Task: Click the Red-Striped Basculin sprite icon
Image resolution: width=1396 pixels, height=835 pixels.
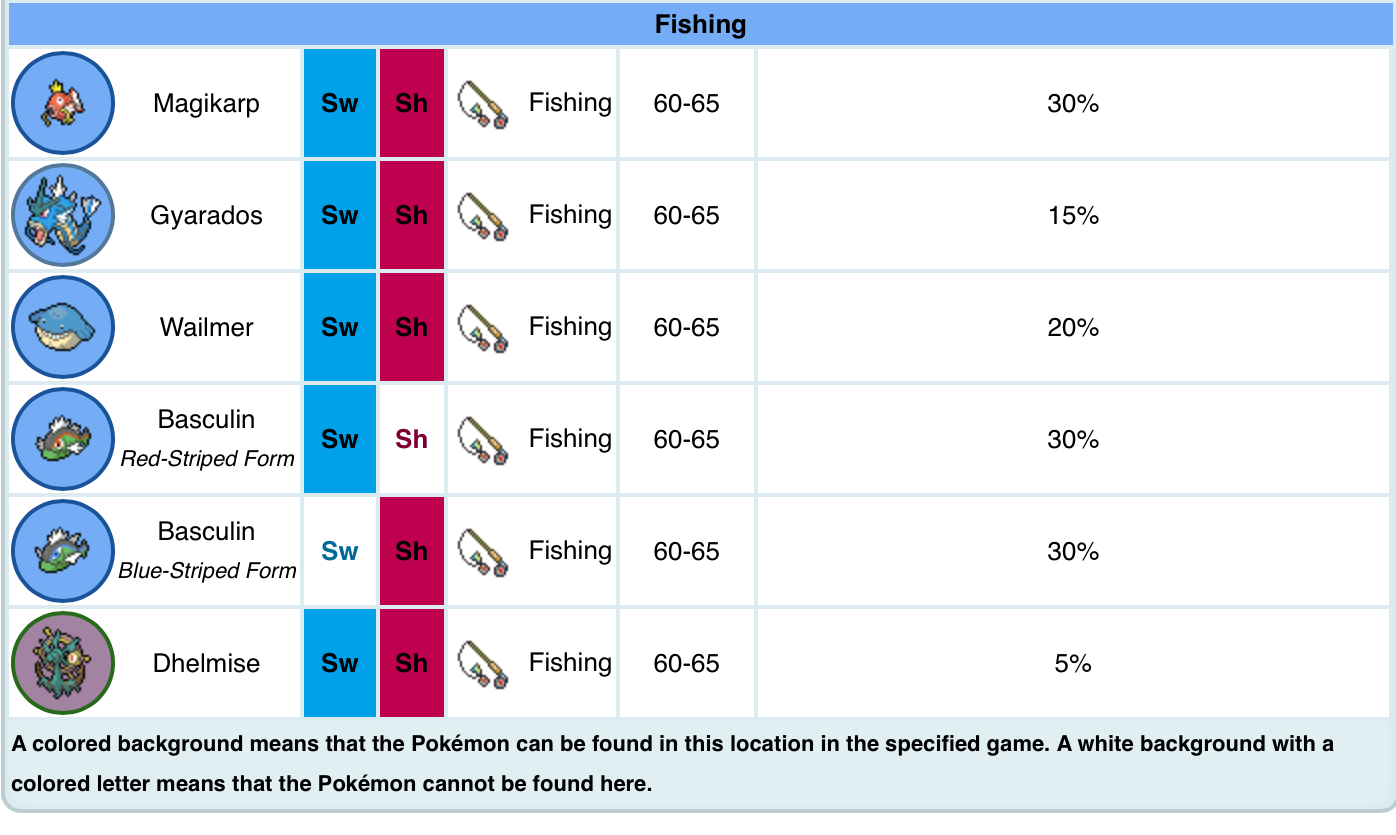Action: tap(63, 439)
